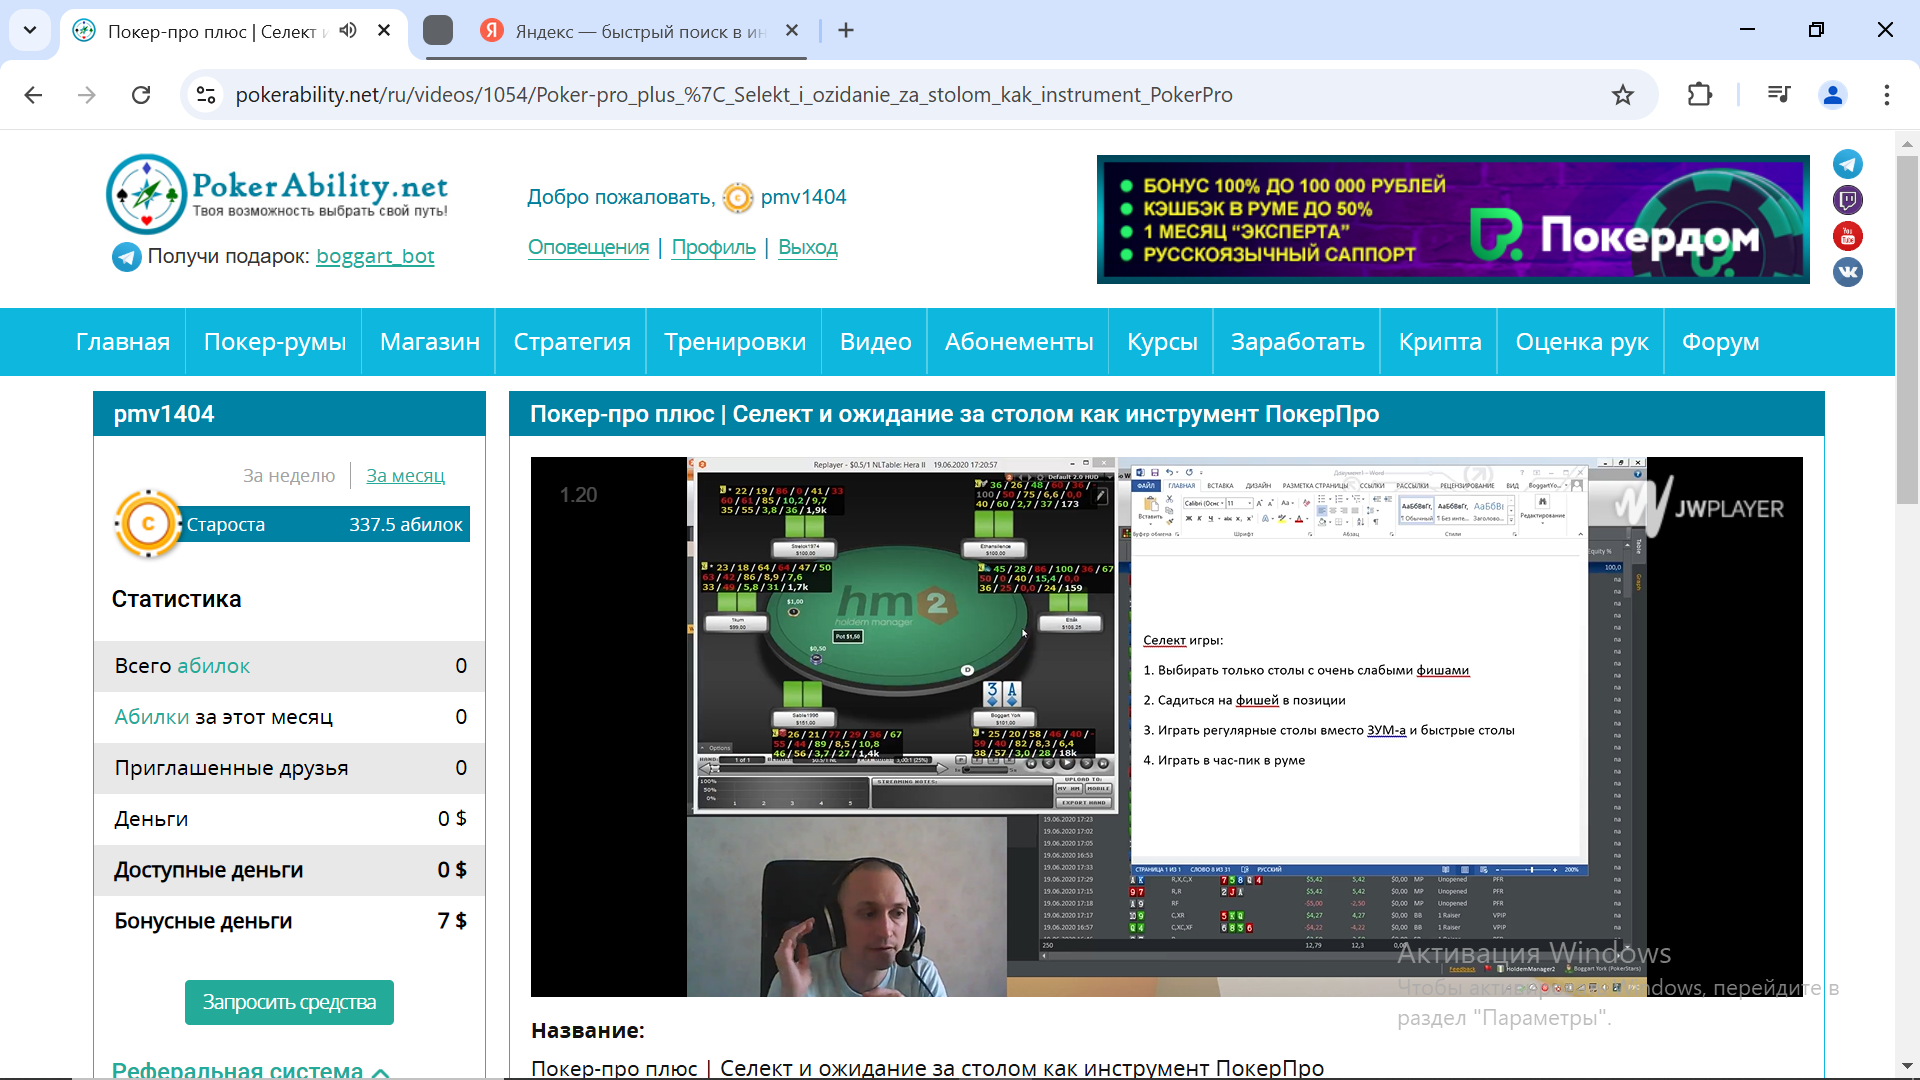Click the Выход logout link
The height and width of the screenshot is (1080, 1920).
coord(807,247)
